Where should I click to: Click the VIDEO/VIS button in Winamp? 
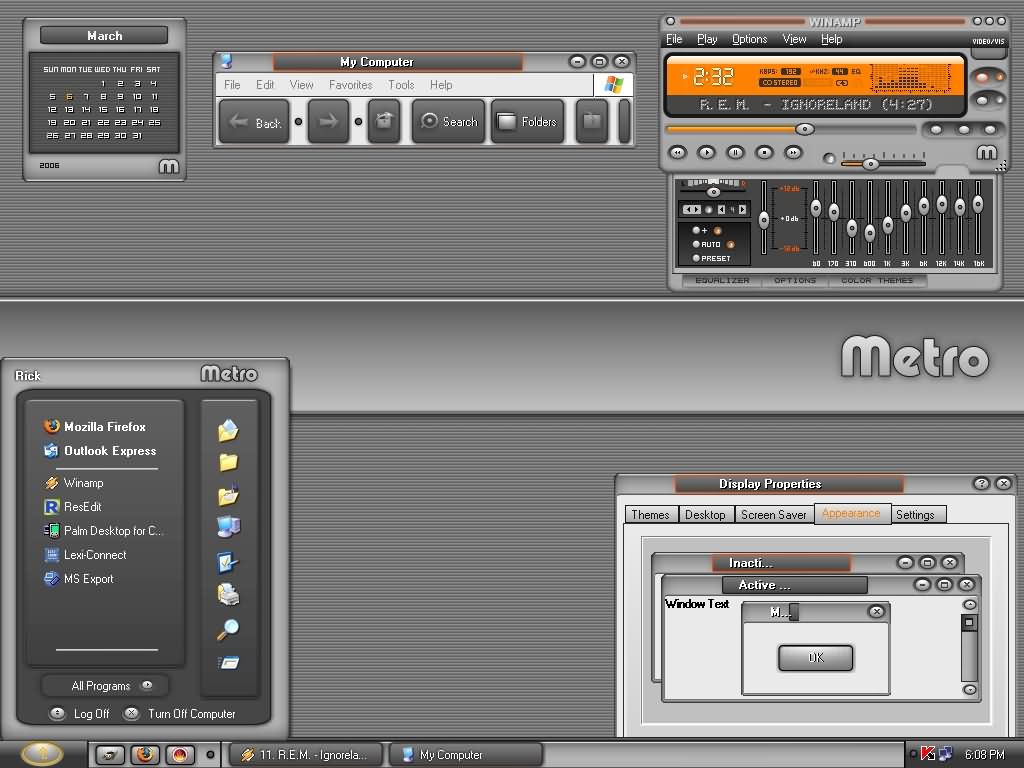988,41
